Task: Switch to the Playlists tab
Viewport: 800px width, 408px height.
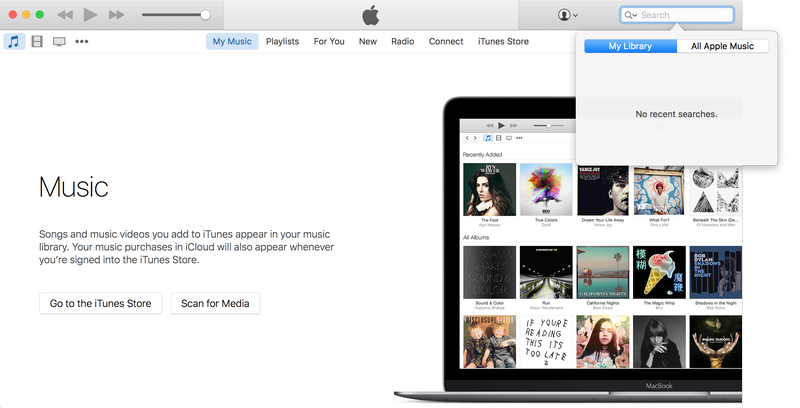Action: (x=282, y=41)
